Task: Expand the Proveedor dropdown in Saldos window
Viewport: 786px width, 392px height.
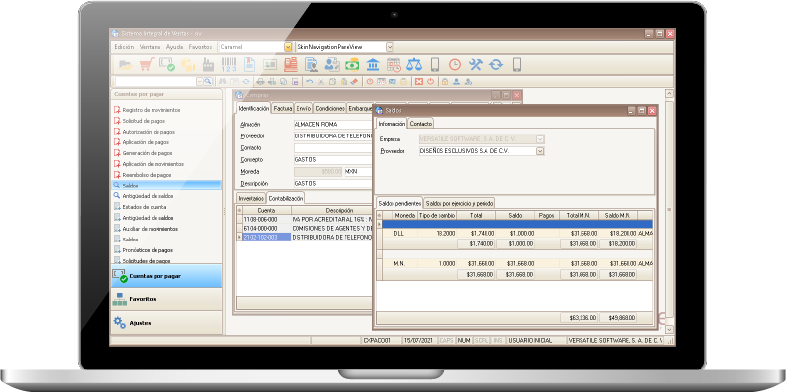Action: point(540,150)
